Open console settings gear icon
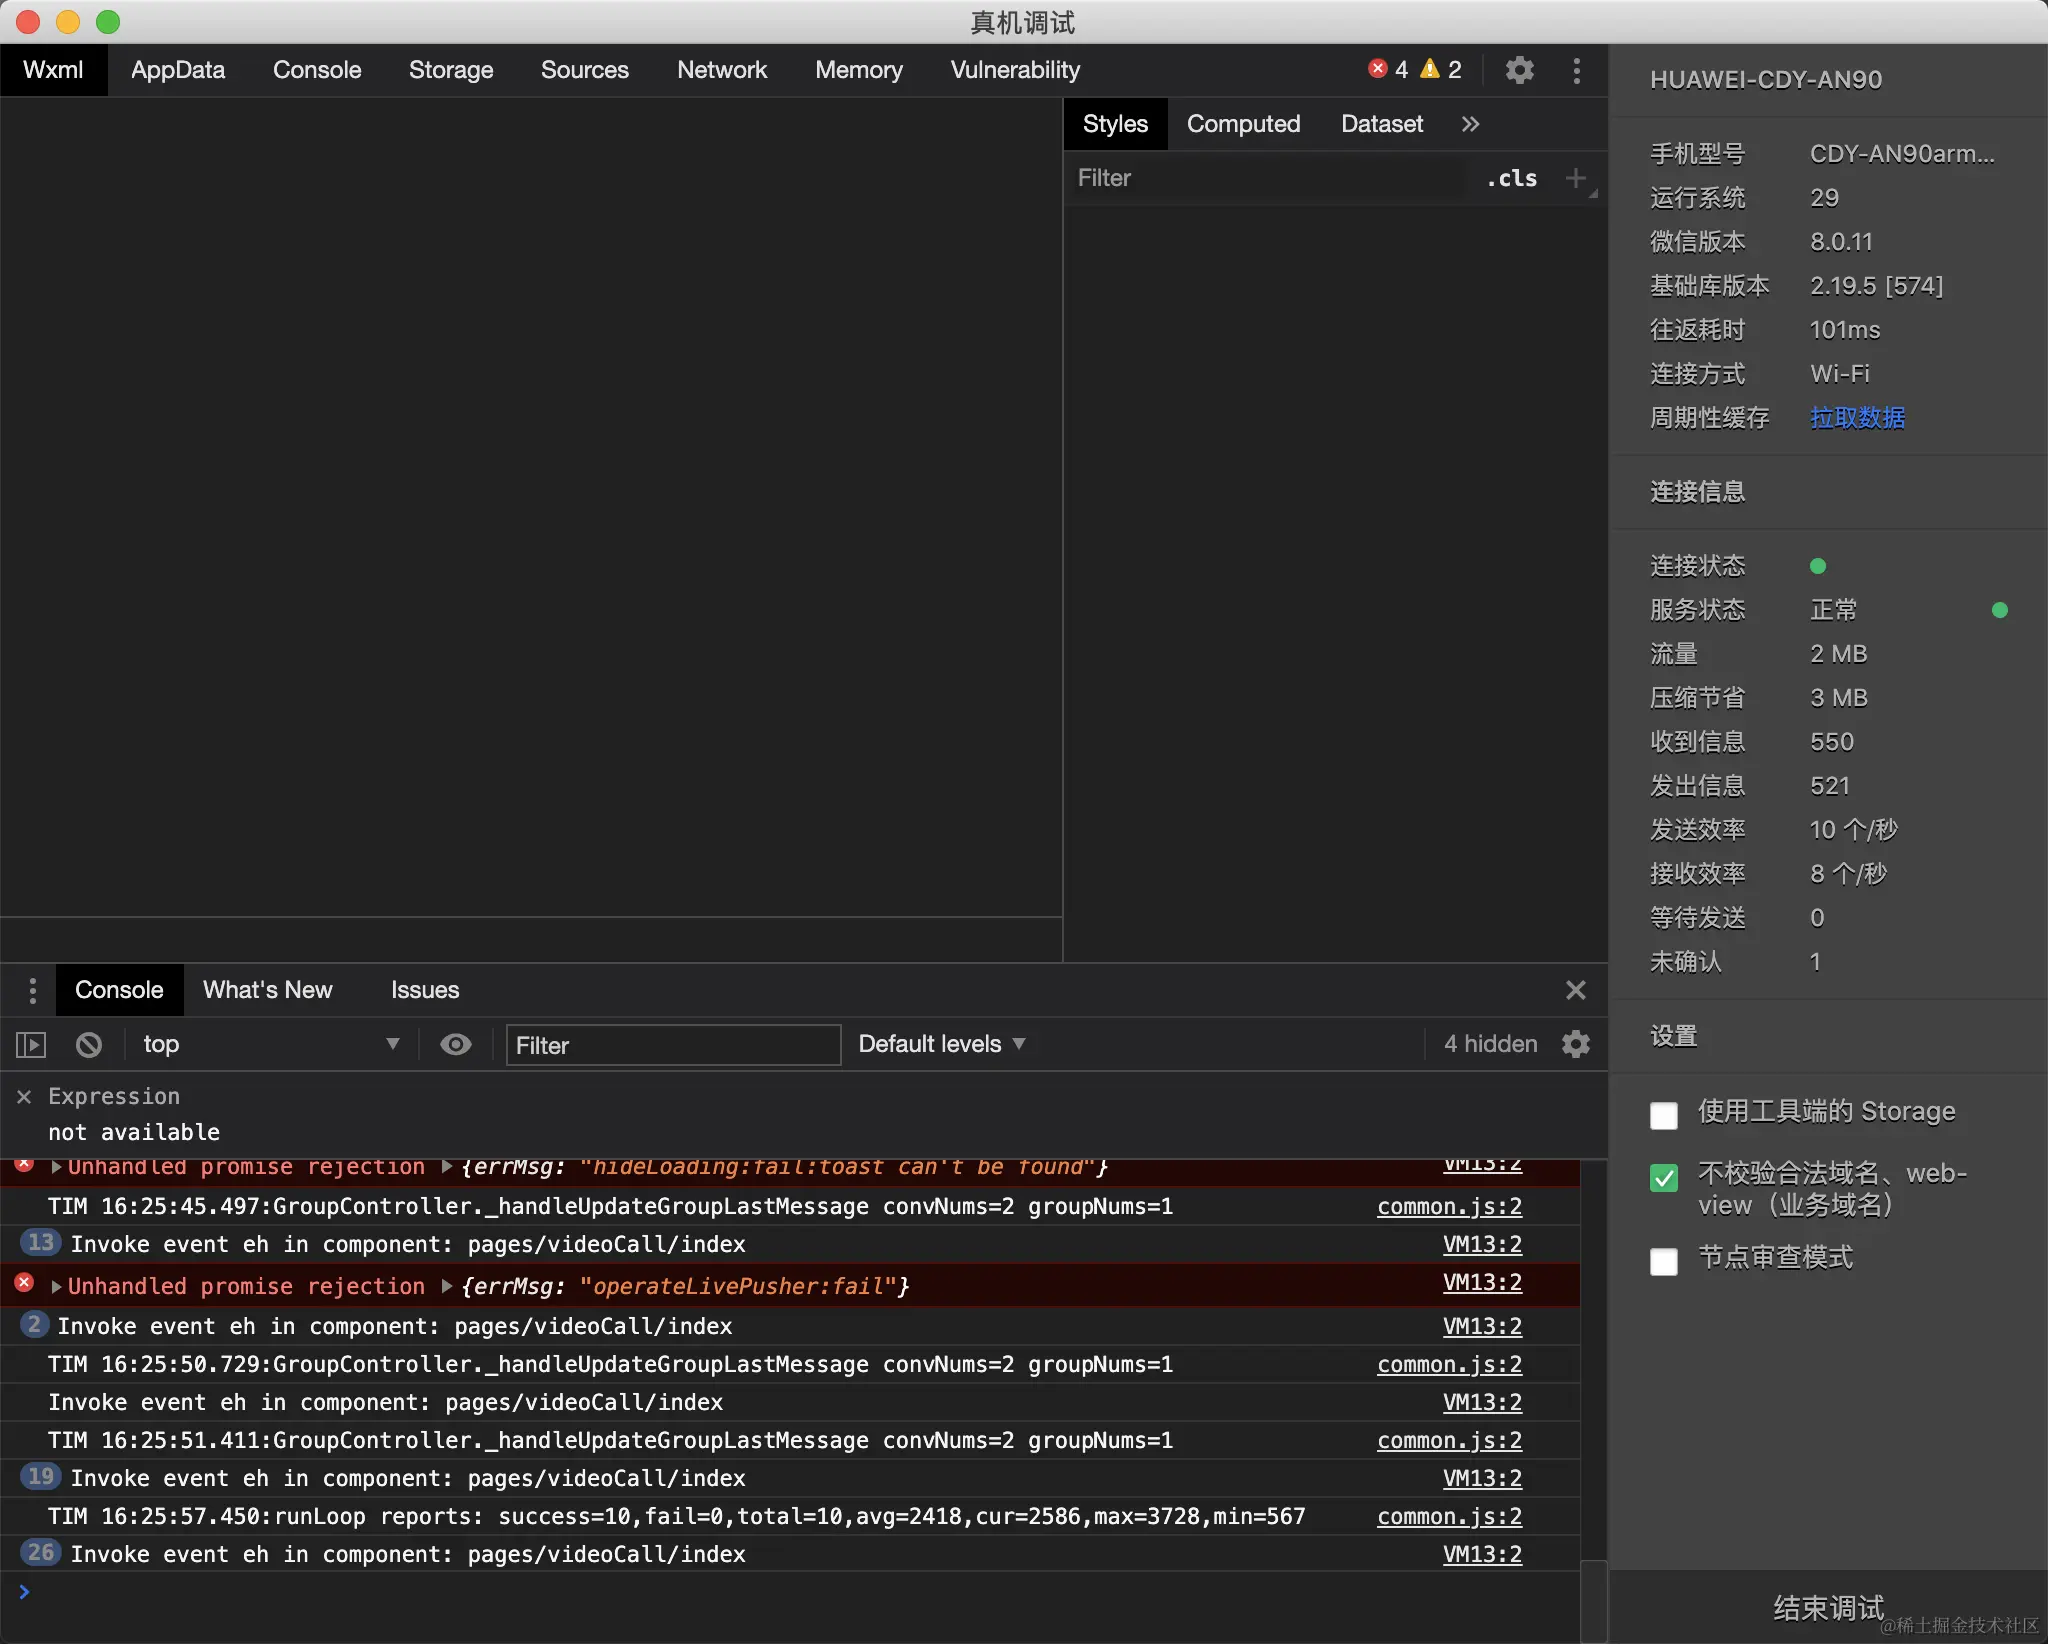 click(x=1576, y=1044)
